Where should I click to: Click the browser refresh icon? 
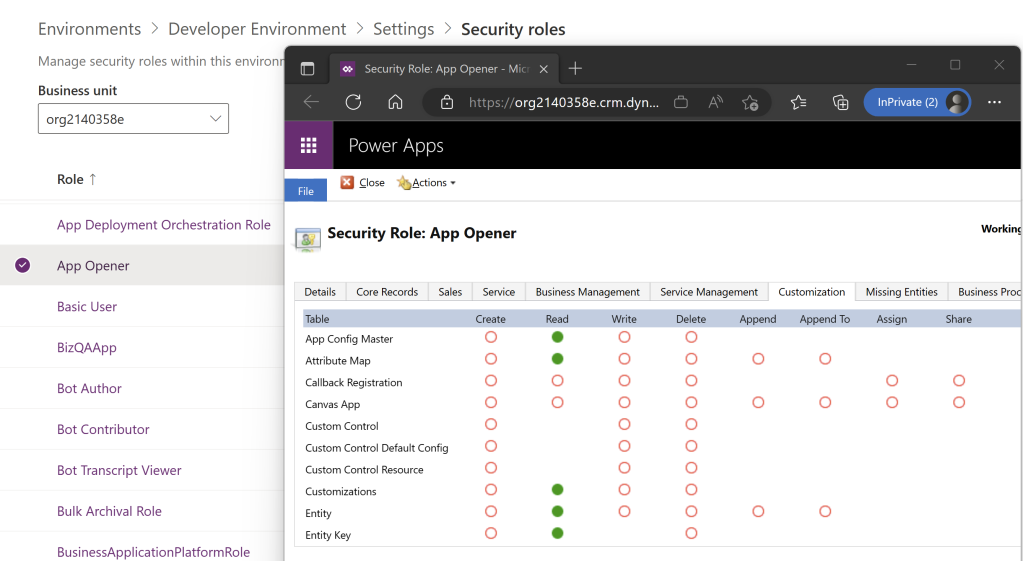pos(353,102)
